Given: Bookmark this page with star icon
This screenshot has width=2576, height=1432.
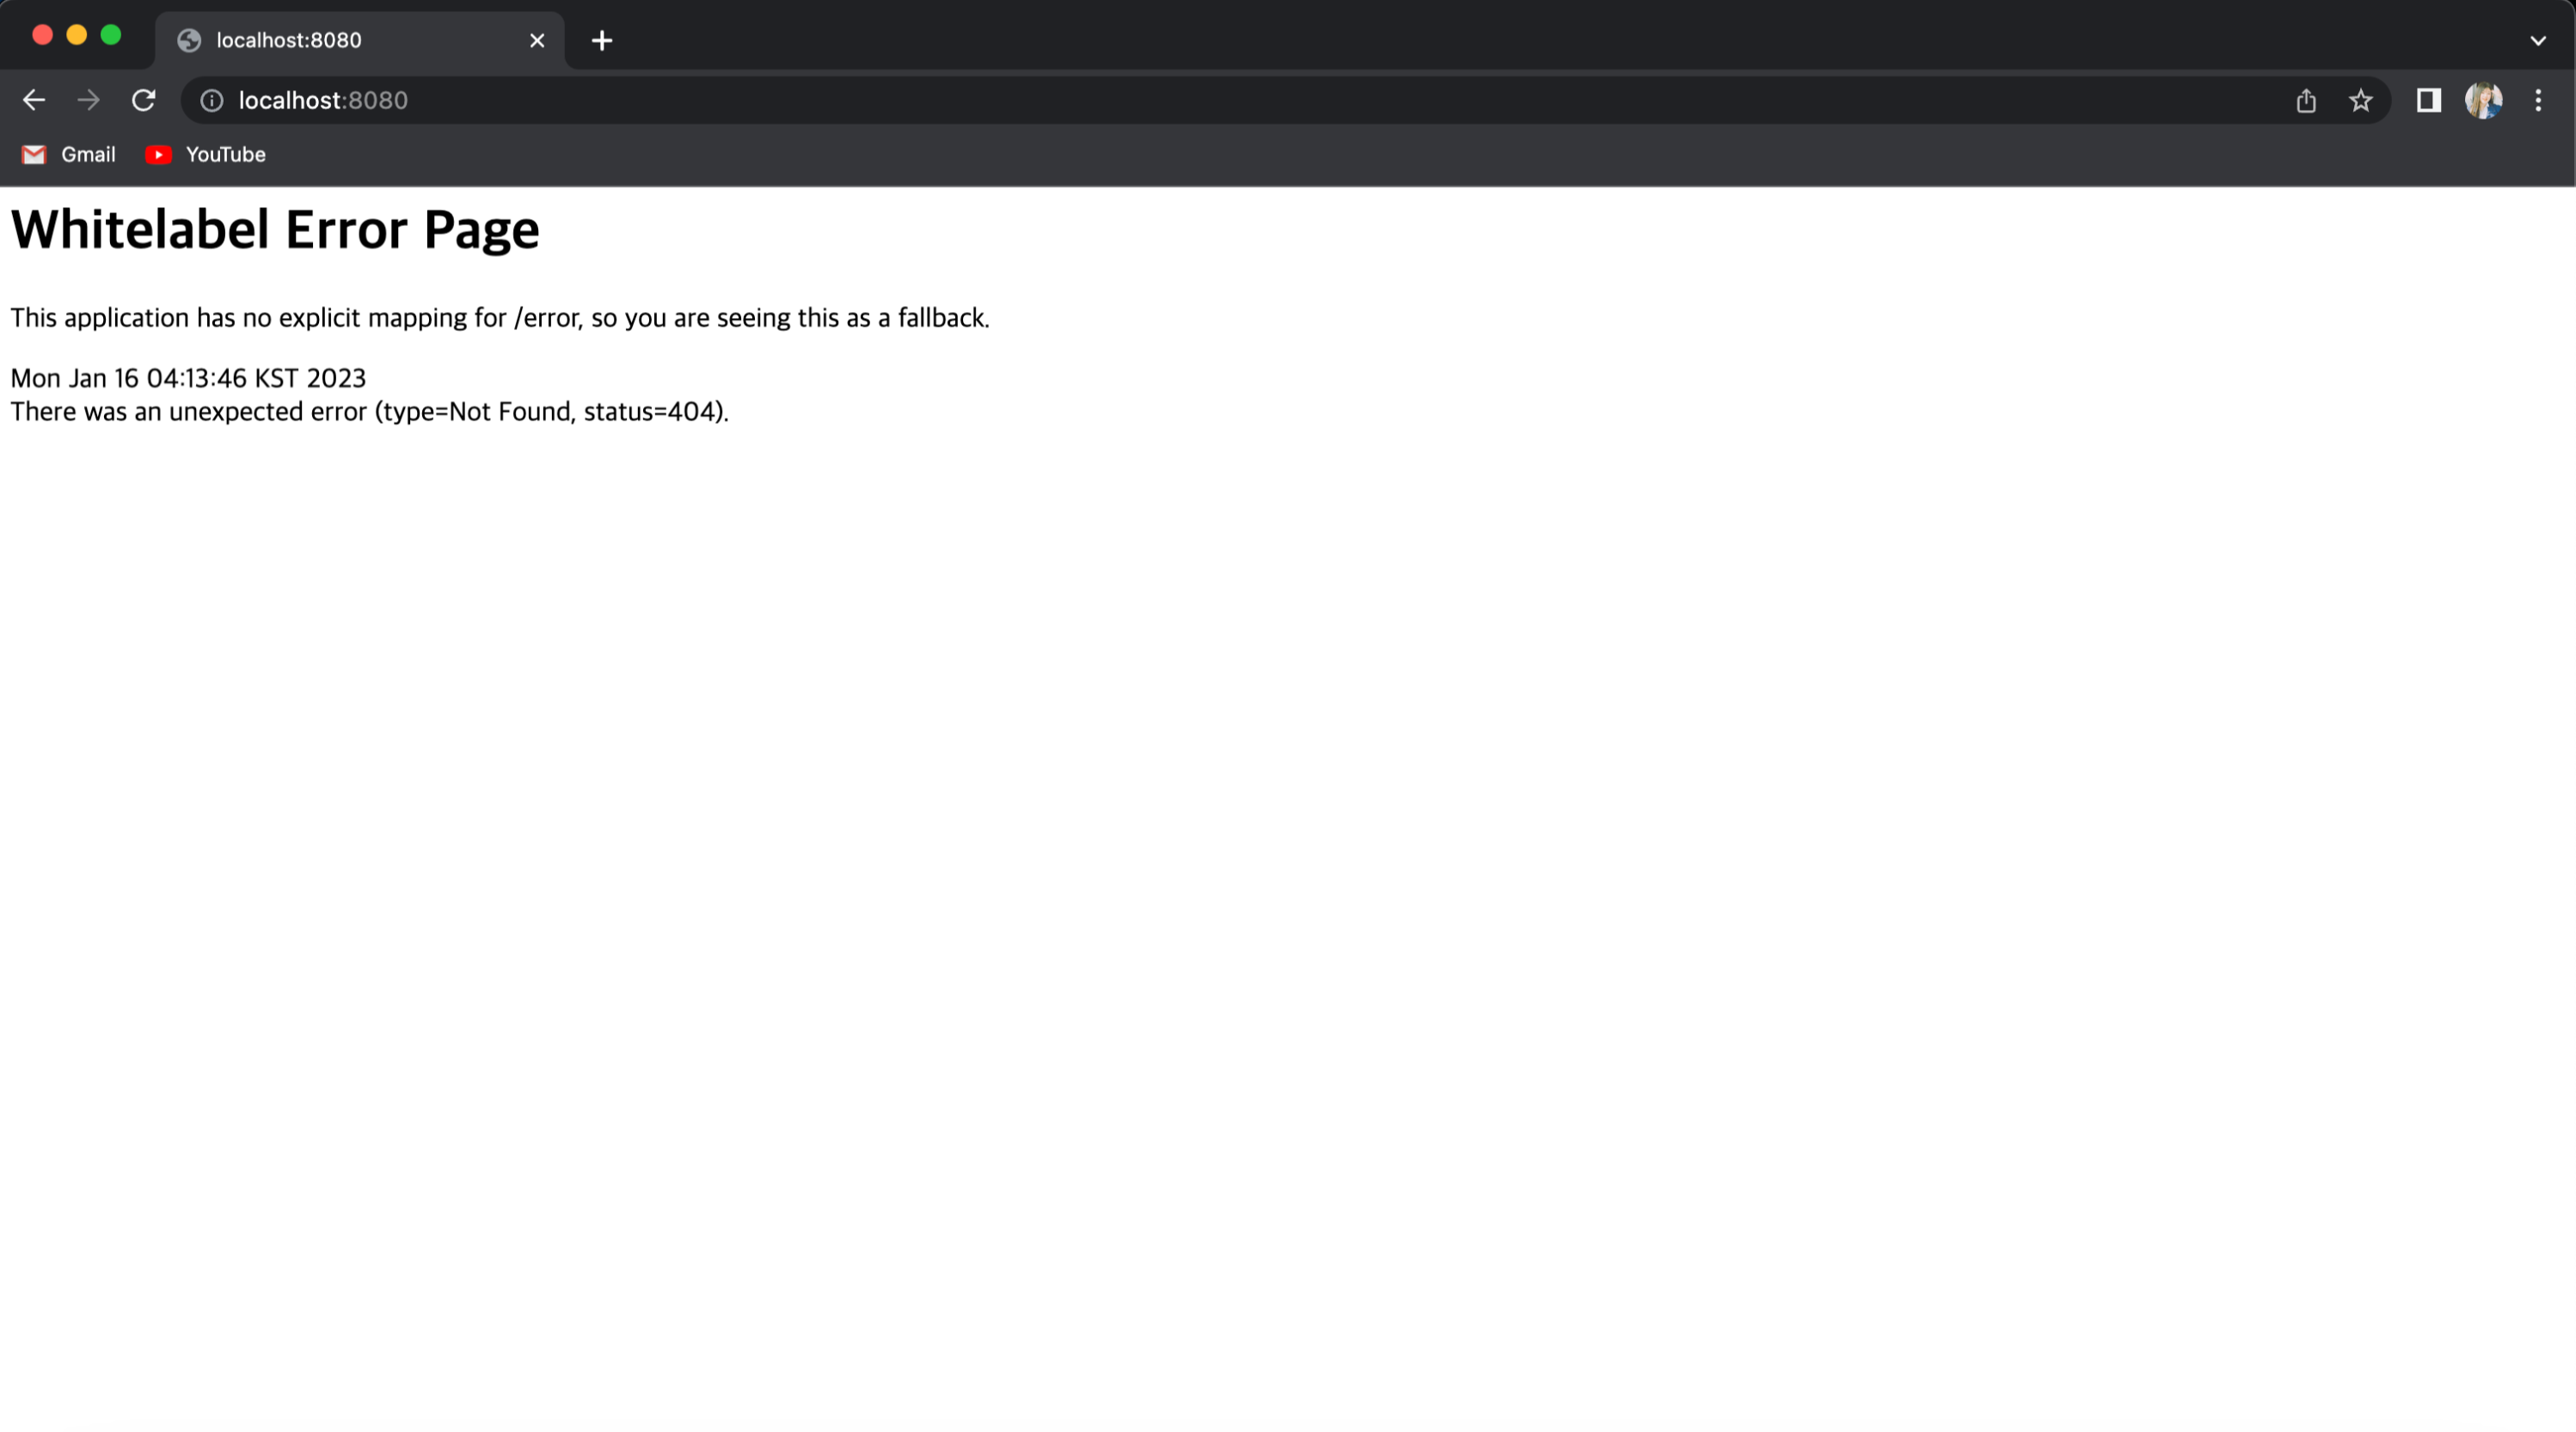Looking at the screenshot, I should click(x=2360, y=100).
